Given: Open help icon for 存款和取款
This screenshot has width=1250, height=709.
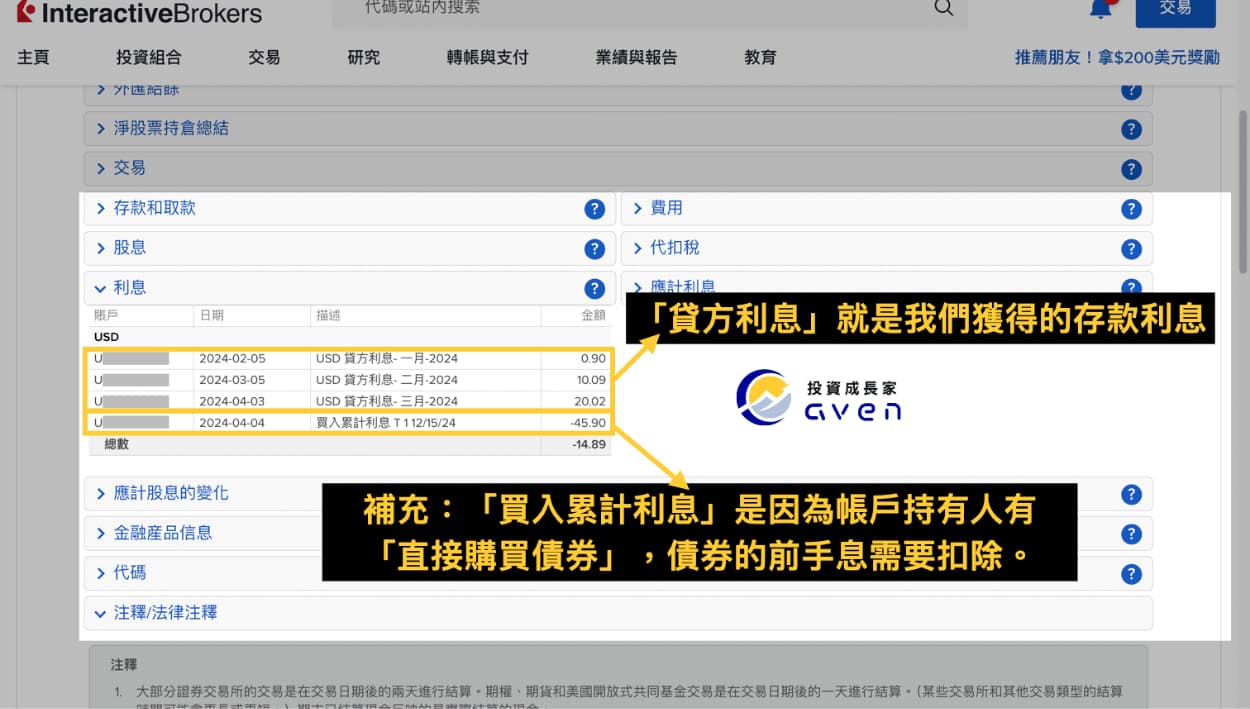Looking at the screenshot, I should coord(594,209).
